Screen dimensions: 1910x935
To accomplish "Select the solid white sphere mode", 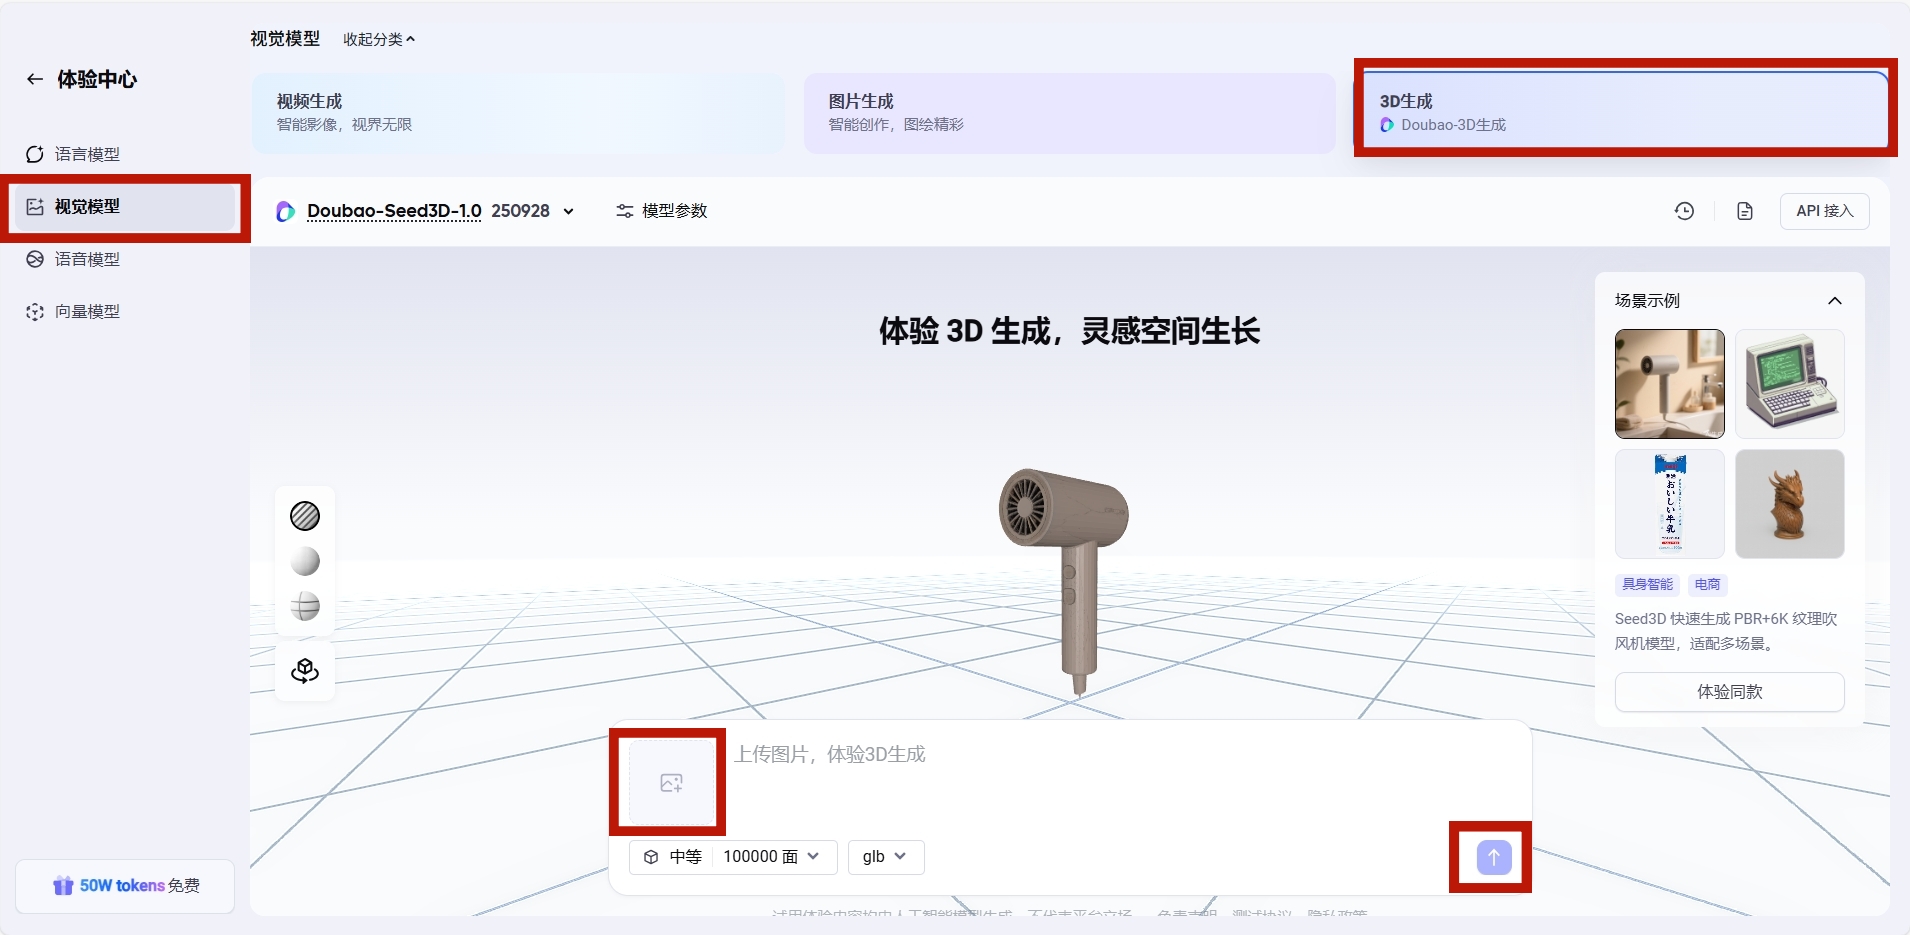I will (x=305, y=561).
